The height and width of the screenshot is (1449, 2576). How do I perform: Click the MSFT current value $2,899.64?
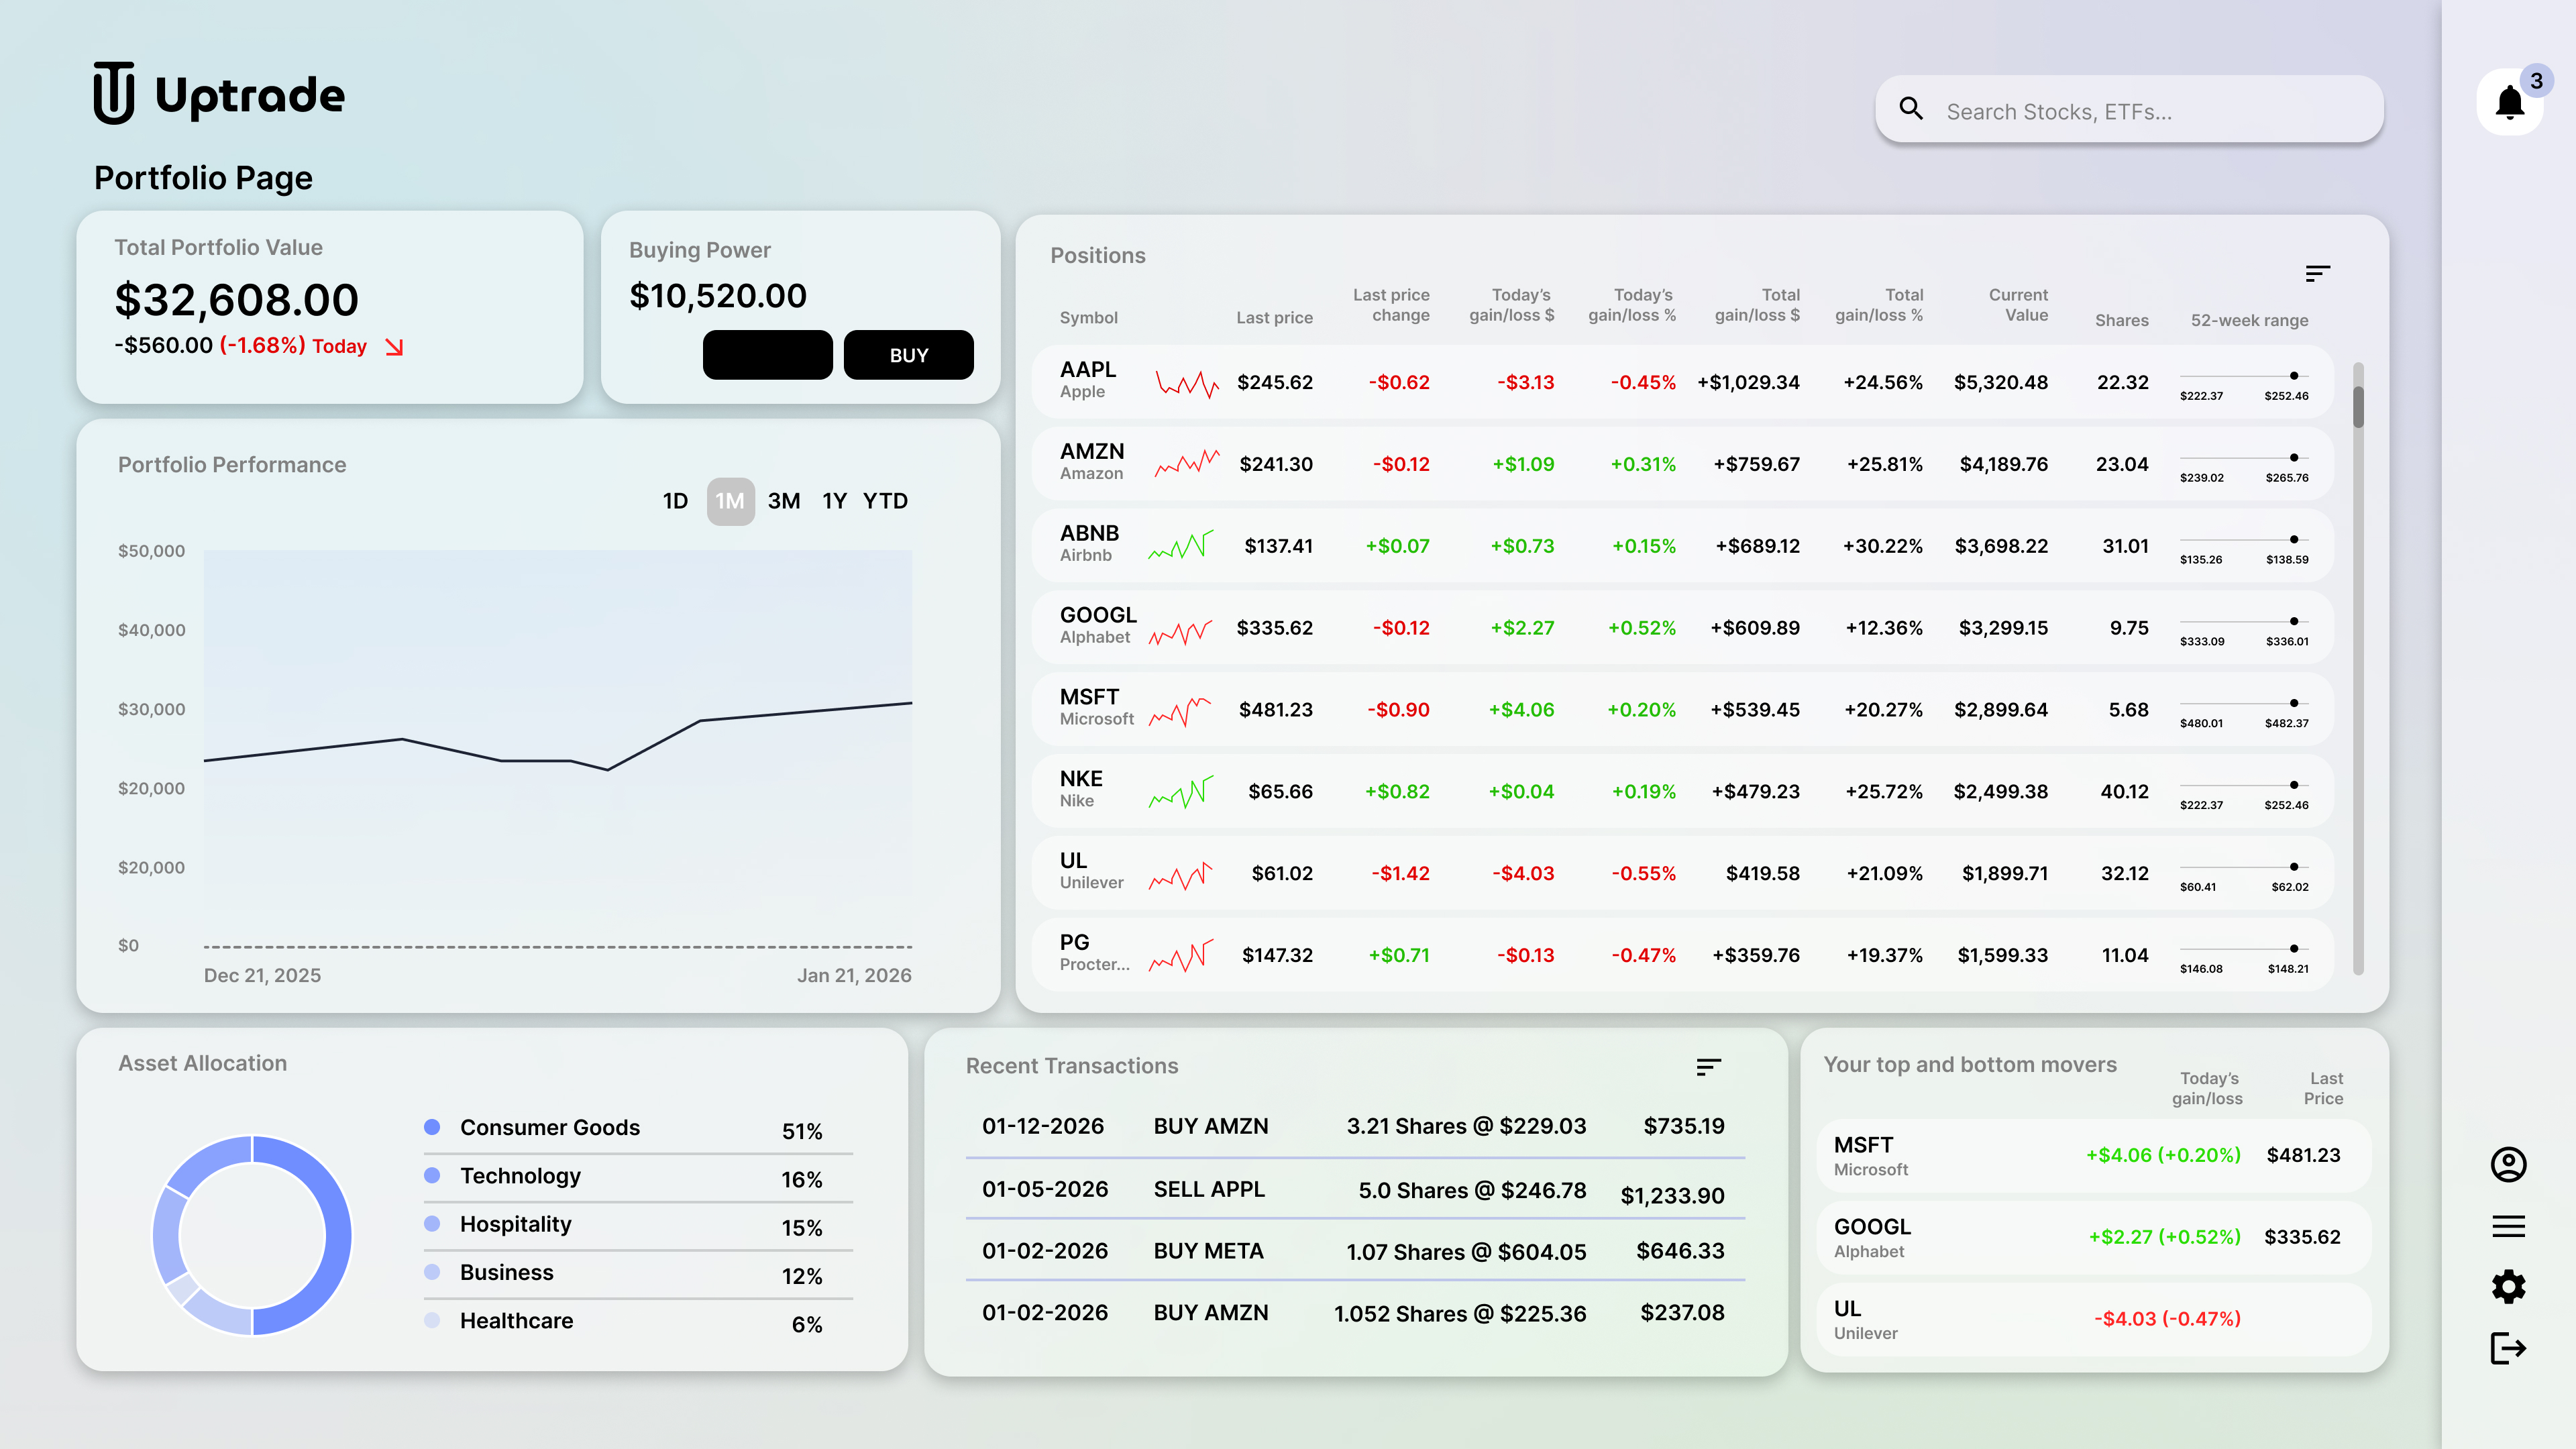tap(2000, 710)
